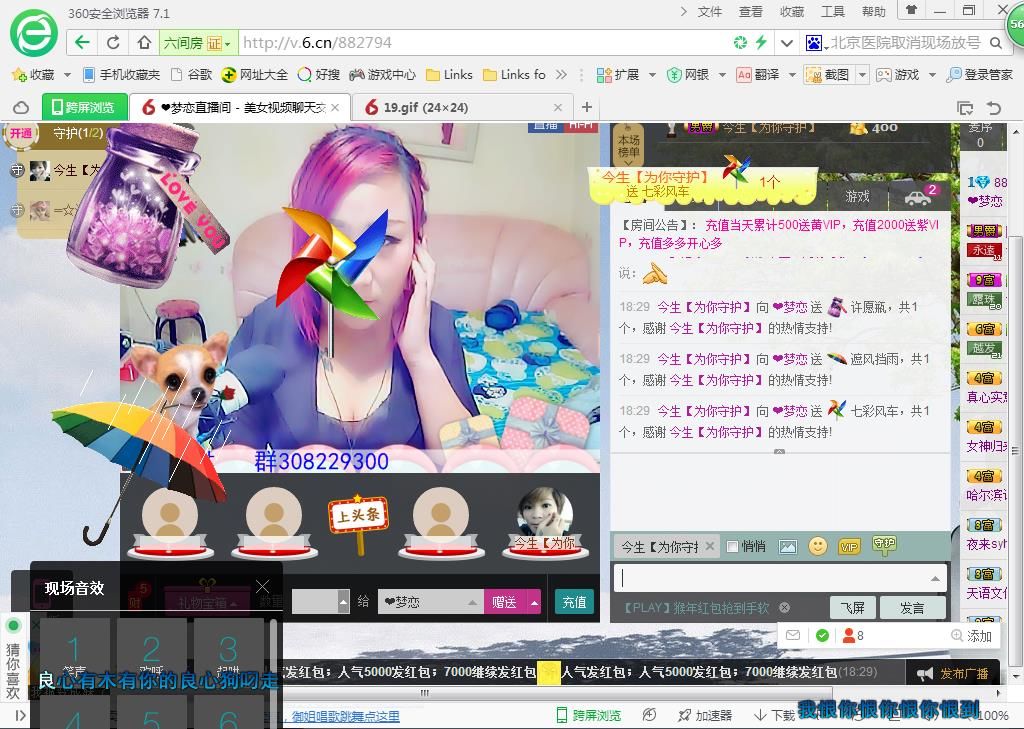Click the red user icon showing 8
1024x729 pixels.
tap(848, 635)
